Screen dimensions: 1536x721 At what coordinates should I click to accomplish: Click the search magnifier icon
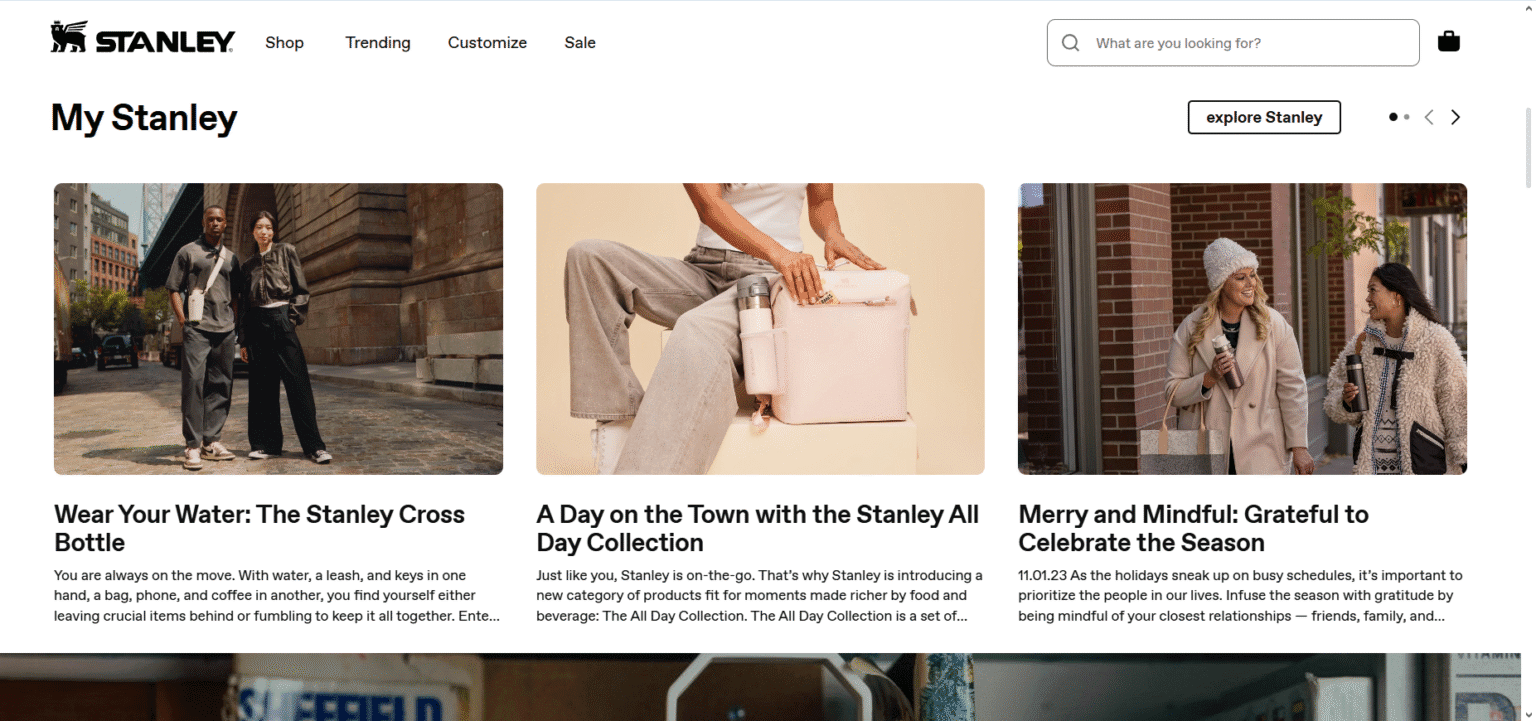1071,43
